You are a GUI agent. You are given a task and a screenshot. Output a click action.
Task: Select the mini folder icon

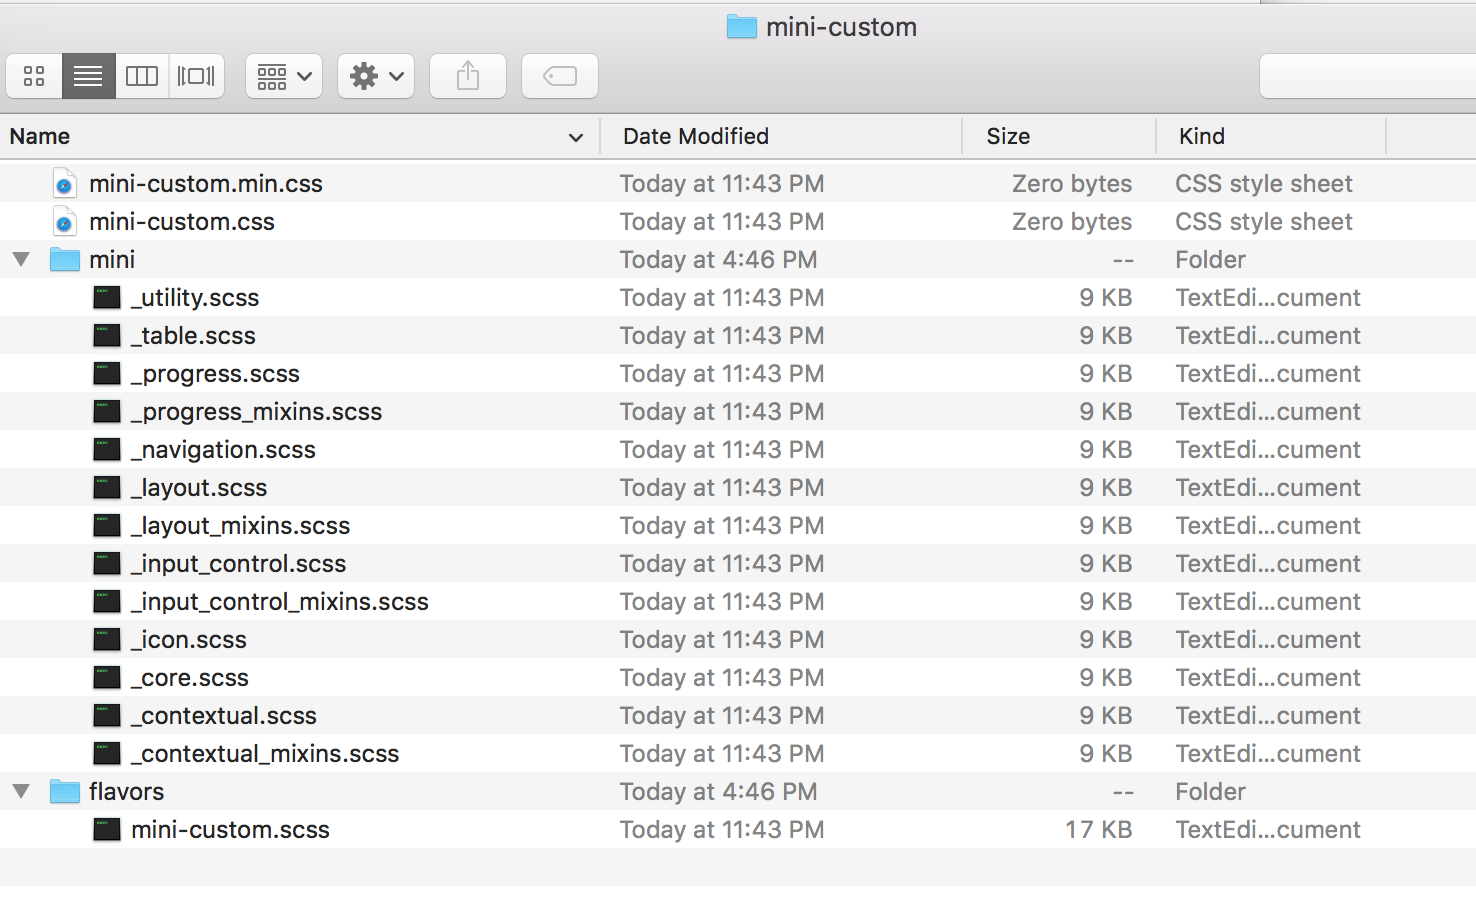[x=65, y=260]
